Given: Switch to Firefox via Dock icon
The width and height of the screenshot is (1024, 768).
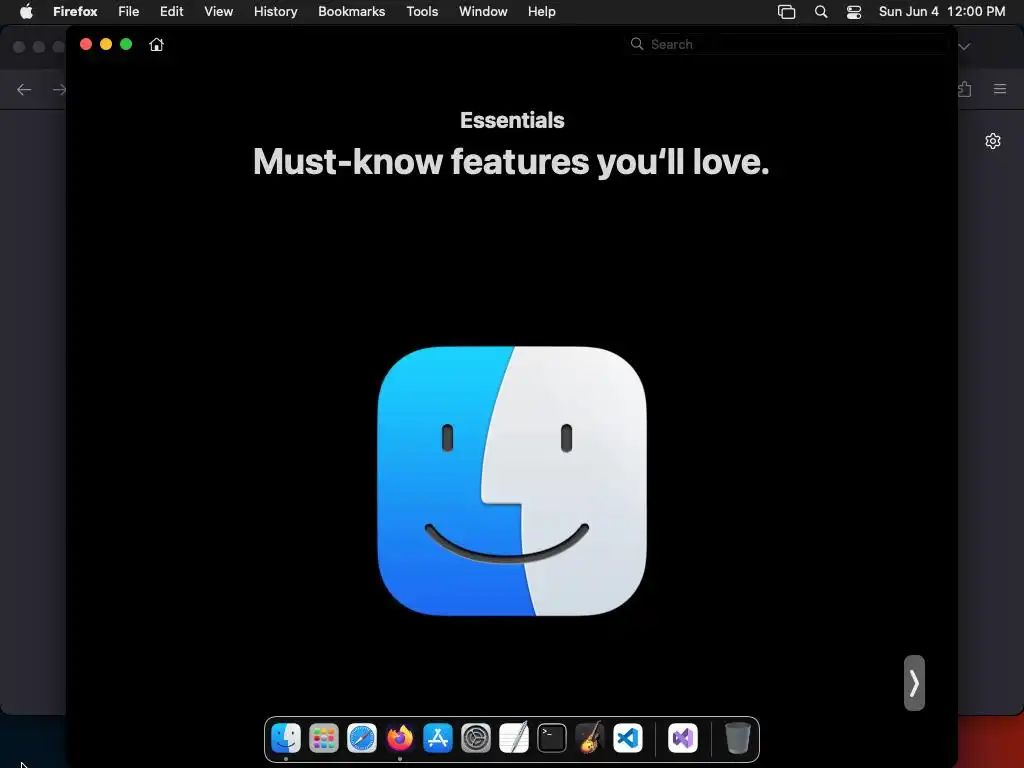Looking at the screenshot, I should pyautogui.click(x=400, y=739).
